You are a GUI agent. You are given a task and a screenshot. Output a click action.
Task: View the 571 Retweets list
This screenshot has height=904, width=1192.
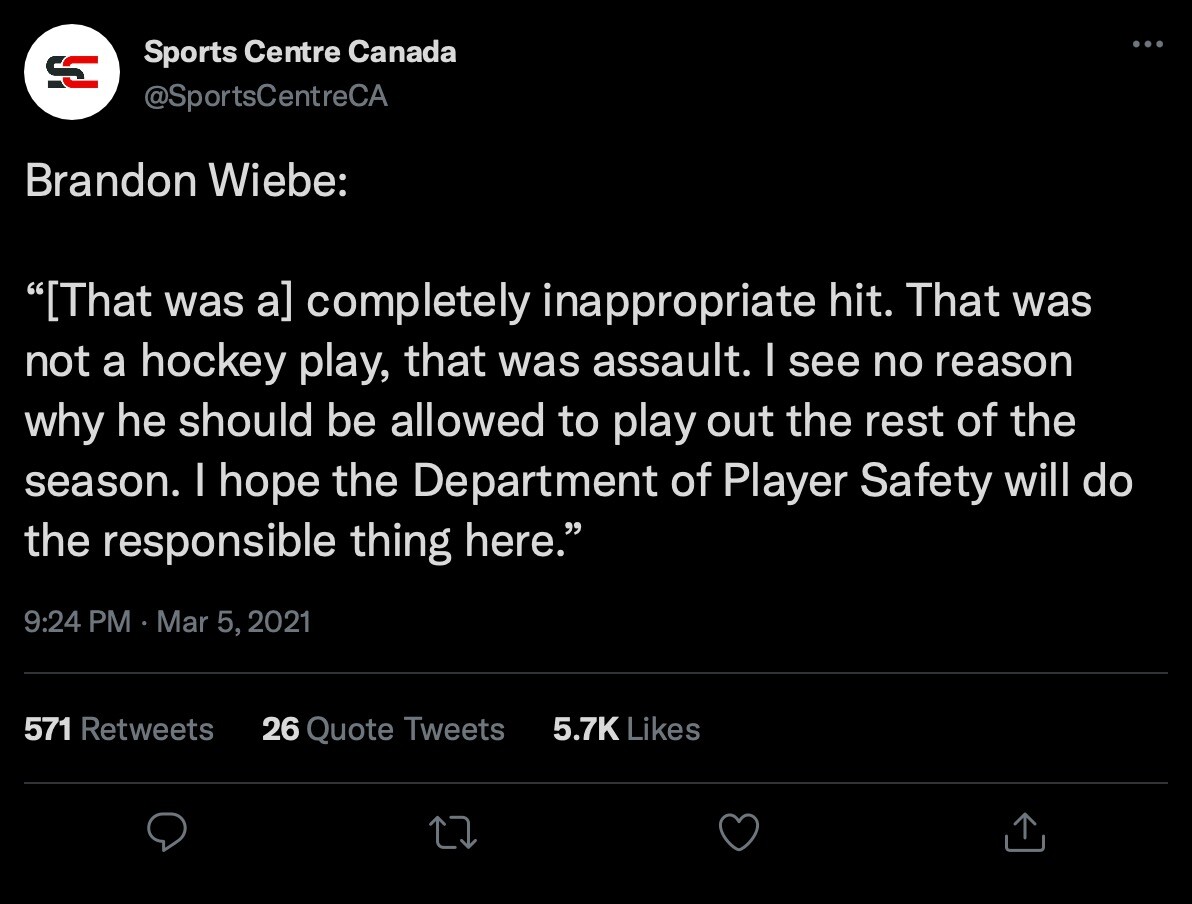click(118, 729)
